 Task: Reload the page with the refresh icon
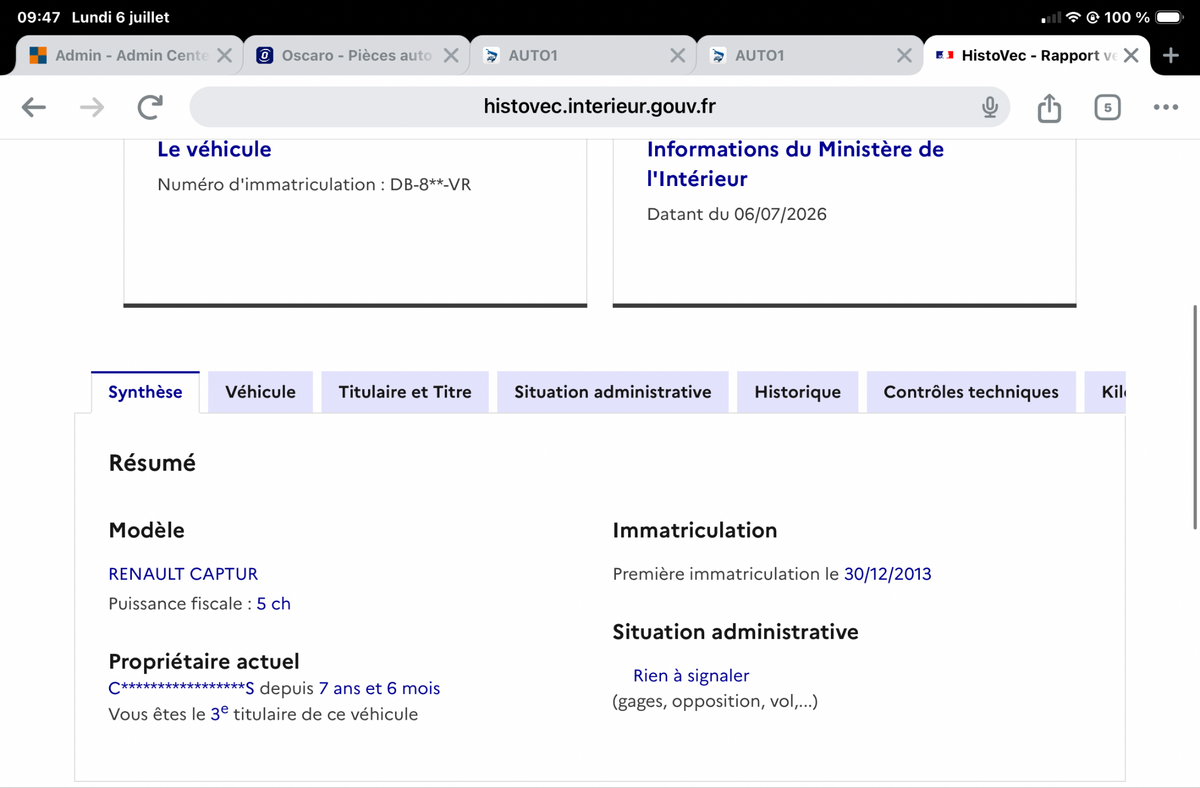point(150,107)
